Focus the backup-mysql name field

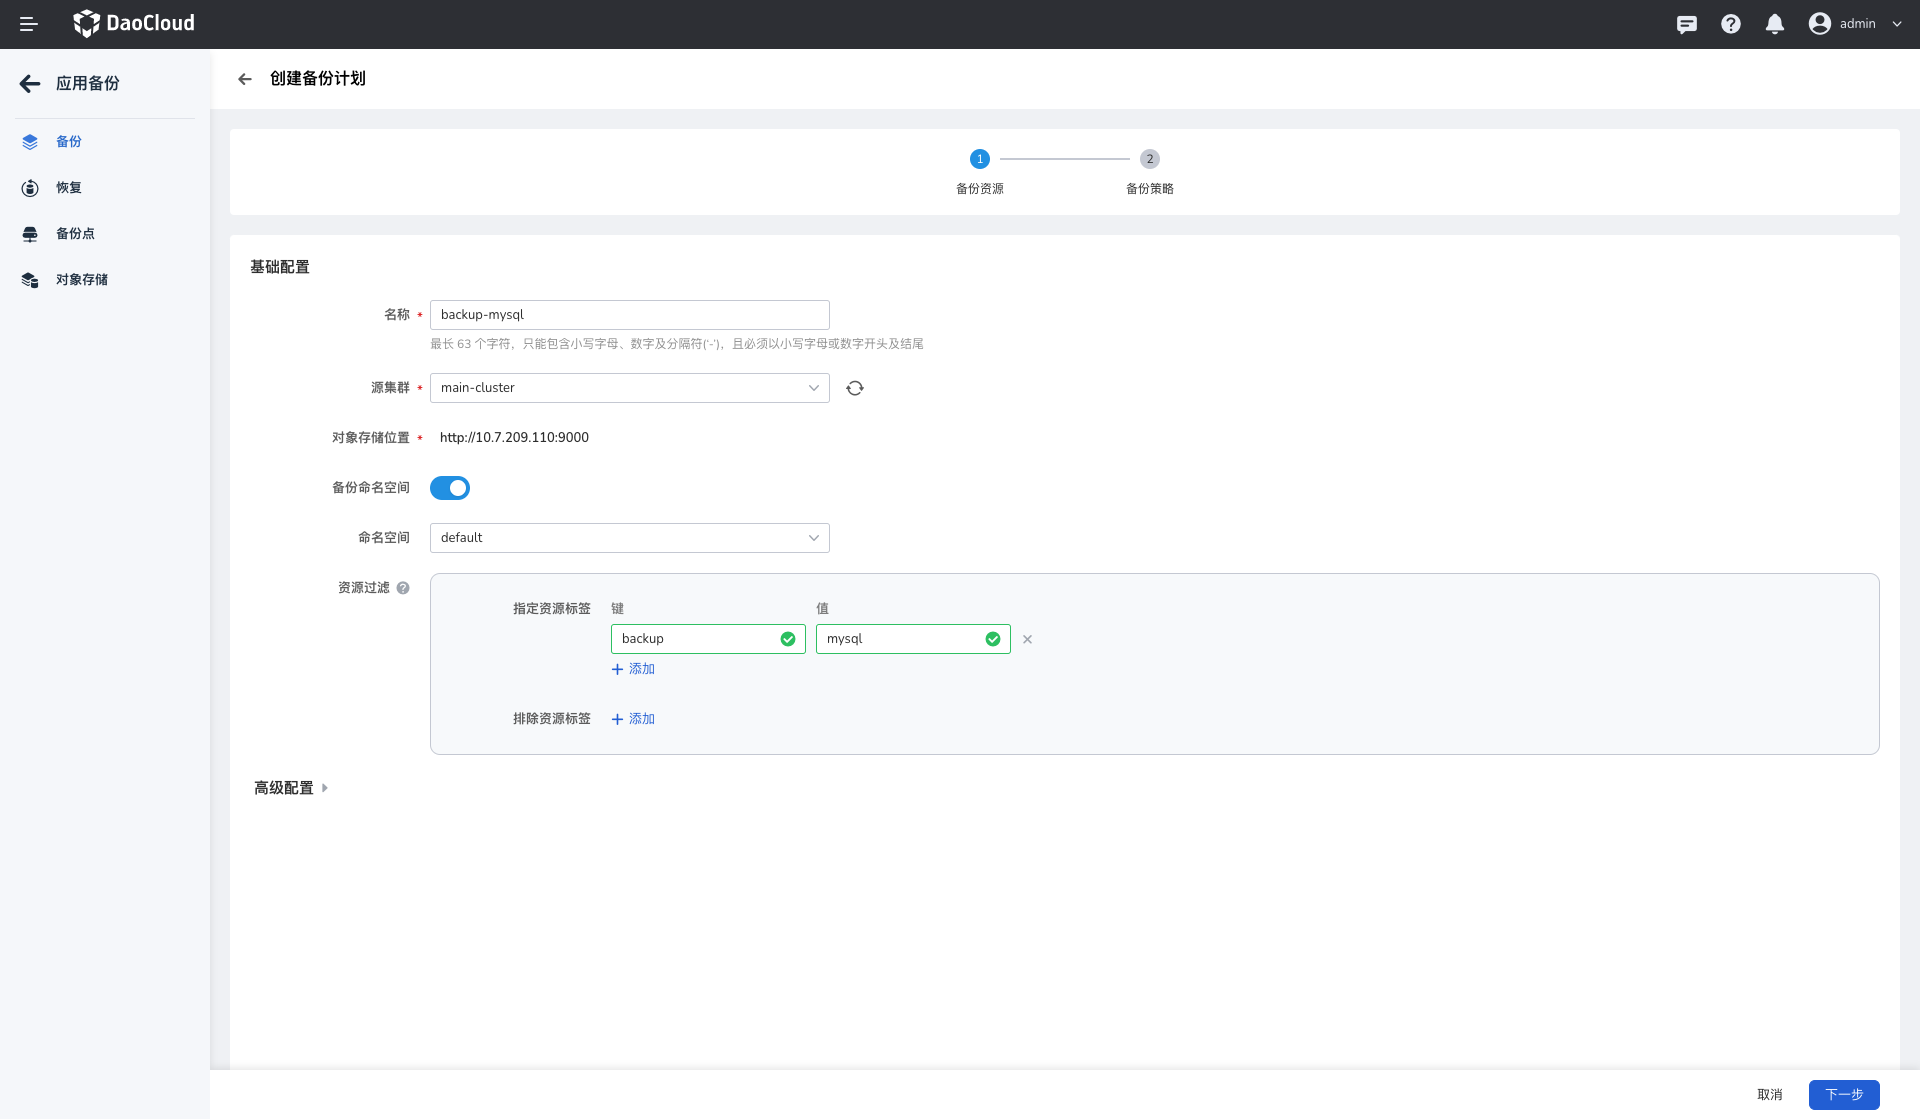(x=630, y=315)
